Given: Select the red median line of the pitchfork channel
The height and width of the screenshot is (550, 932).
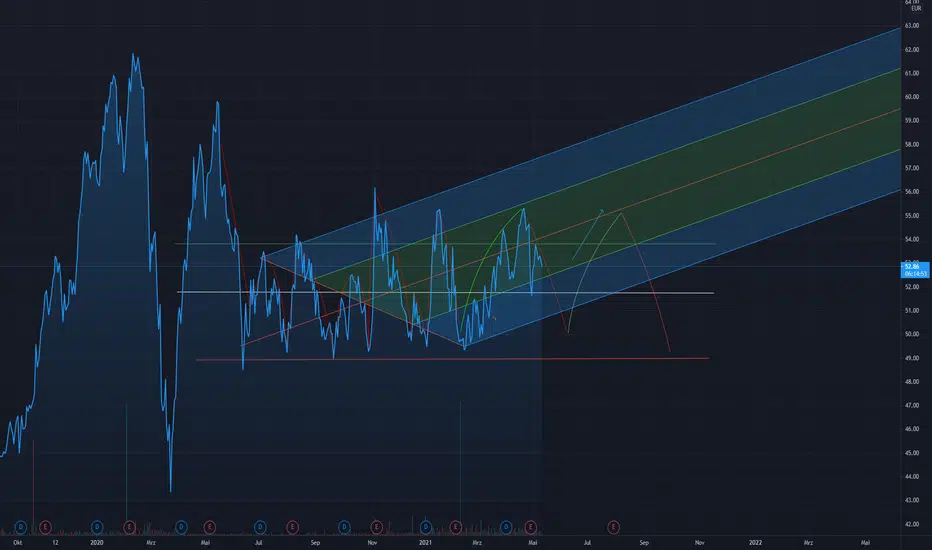Looking at the screenshot, I should (571, 227).
